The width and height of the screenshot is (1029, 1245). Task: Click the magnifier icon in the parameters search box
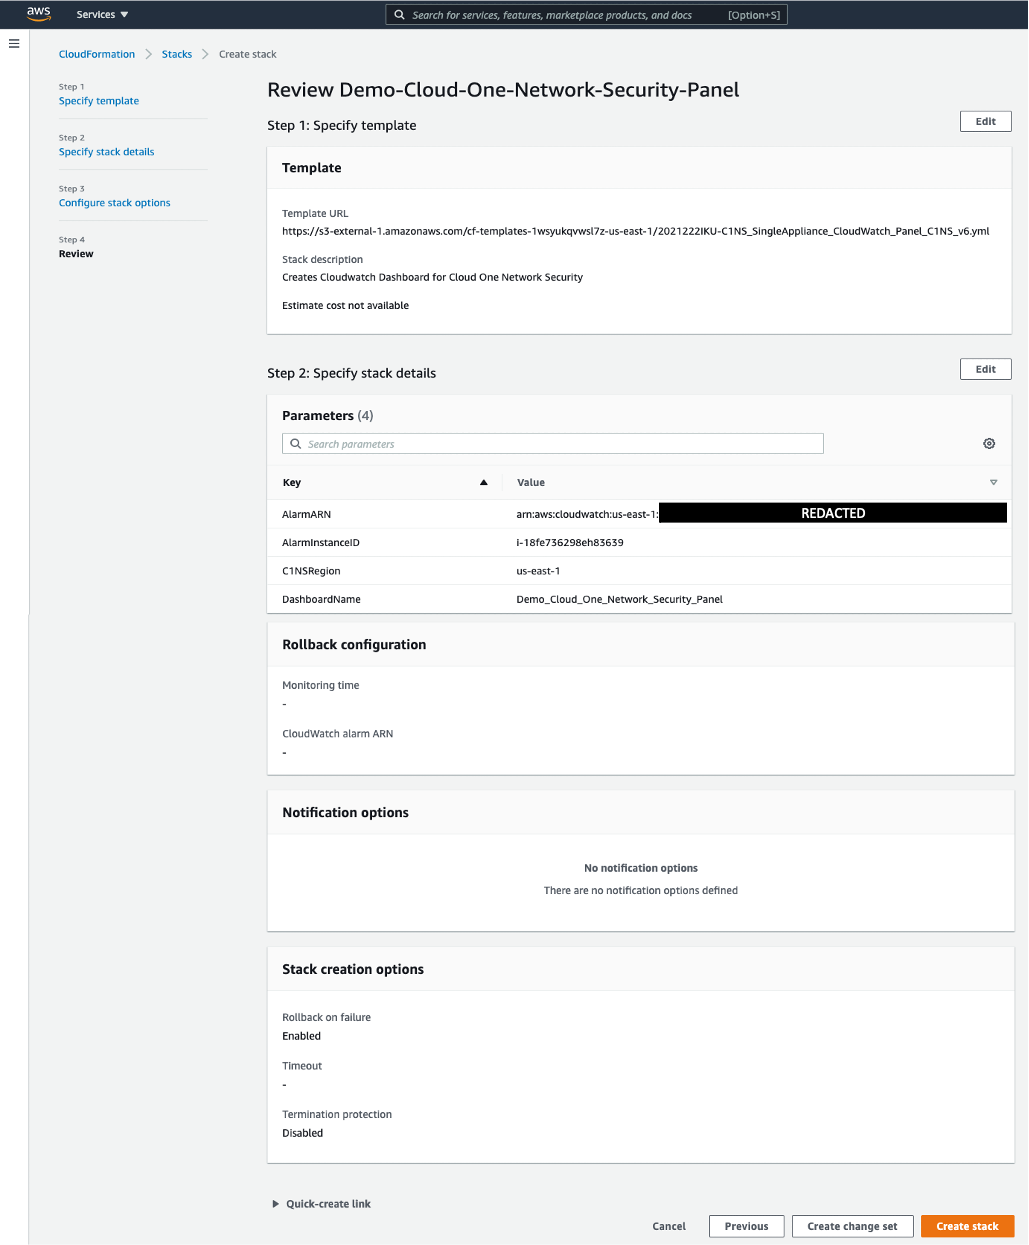point(296,444)
